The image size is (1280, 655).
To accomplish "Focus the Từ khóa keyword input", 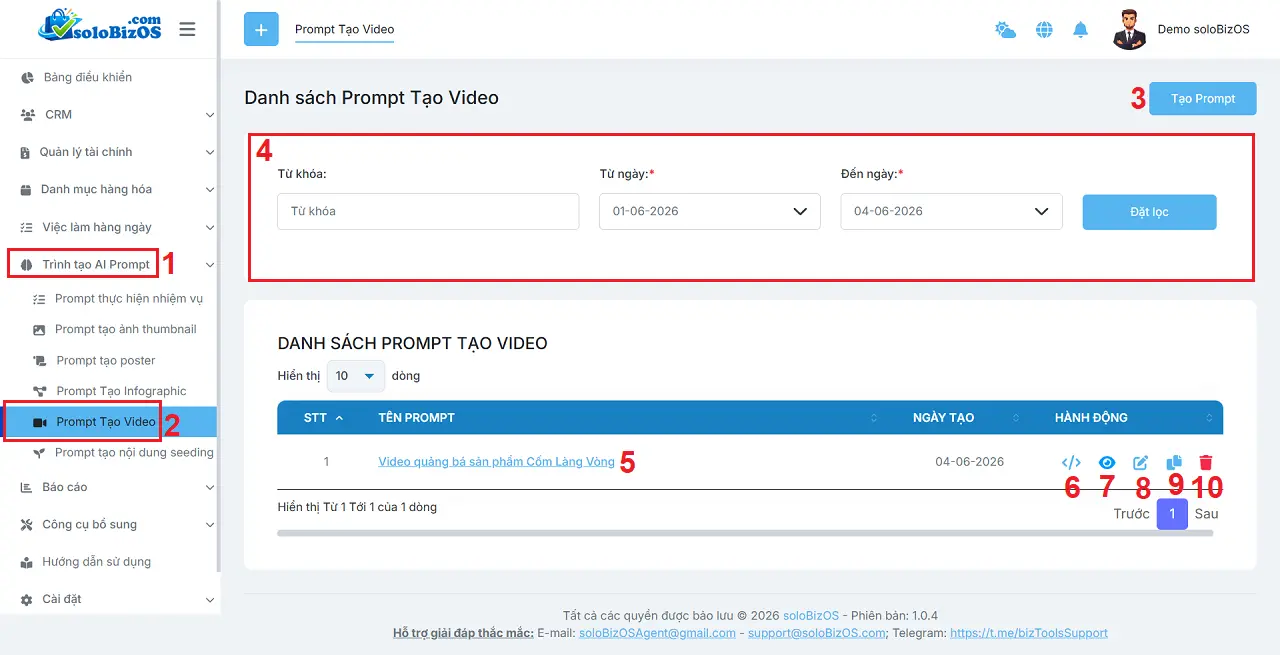I will pyautogui.click(x=428, y=212).
